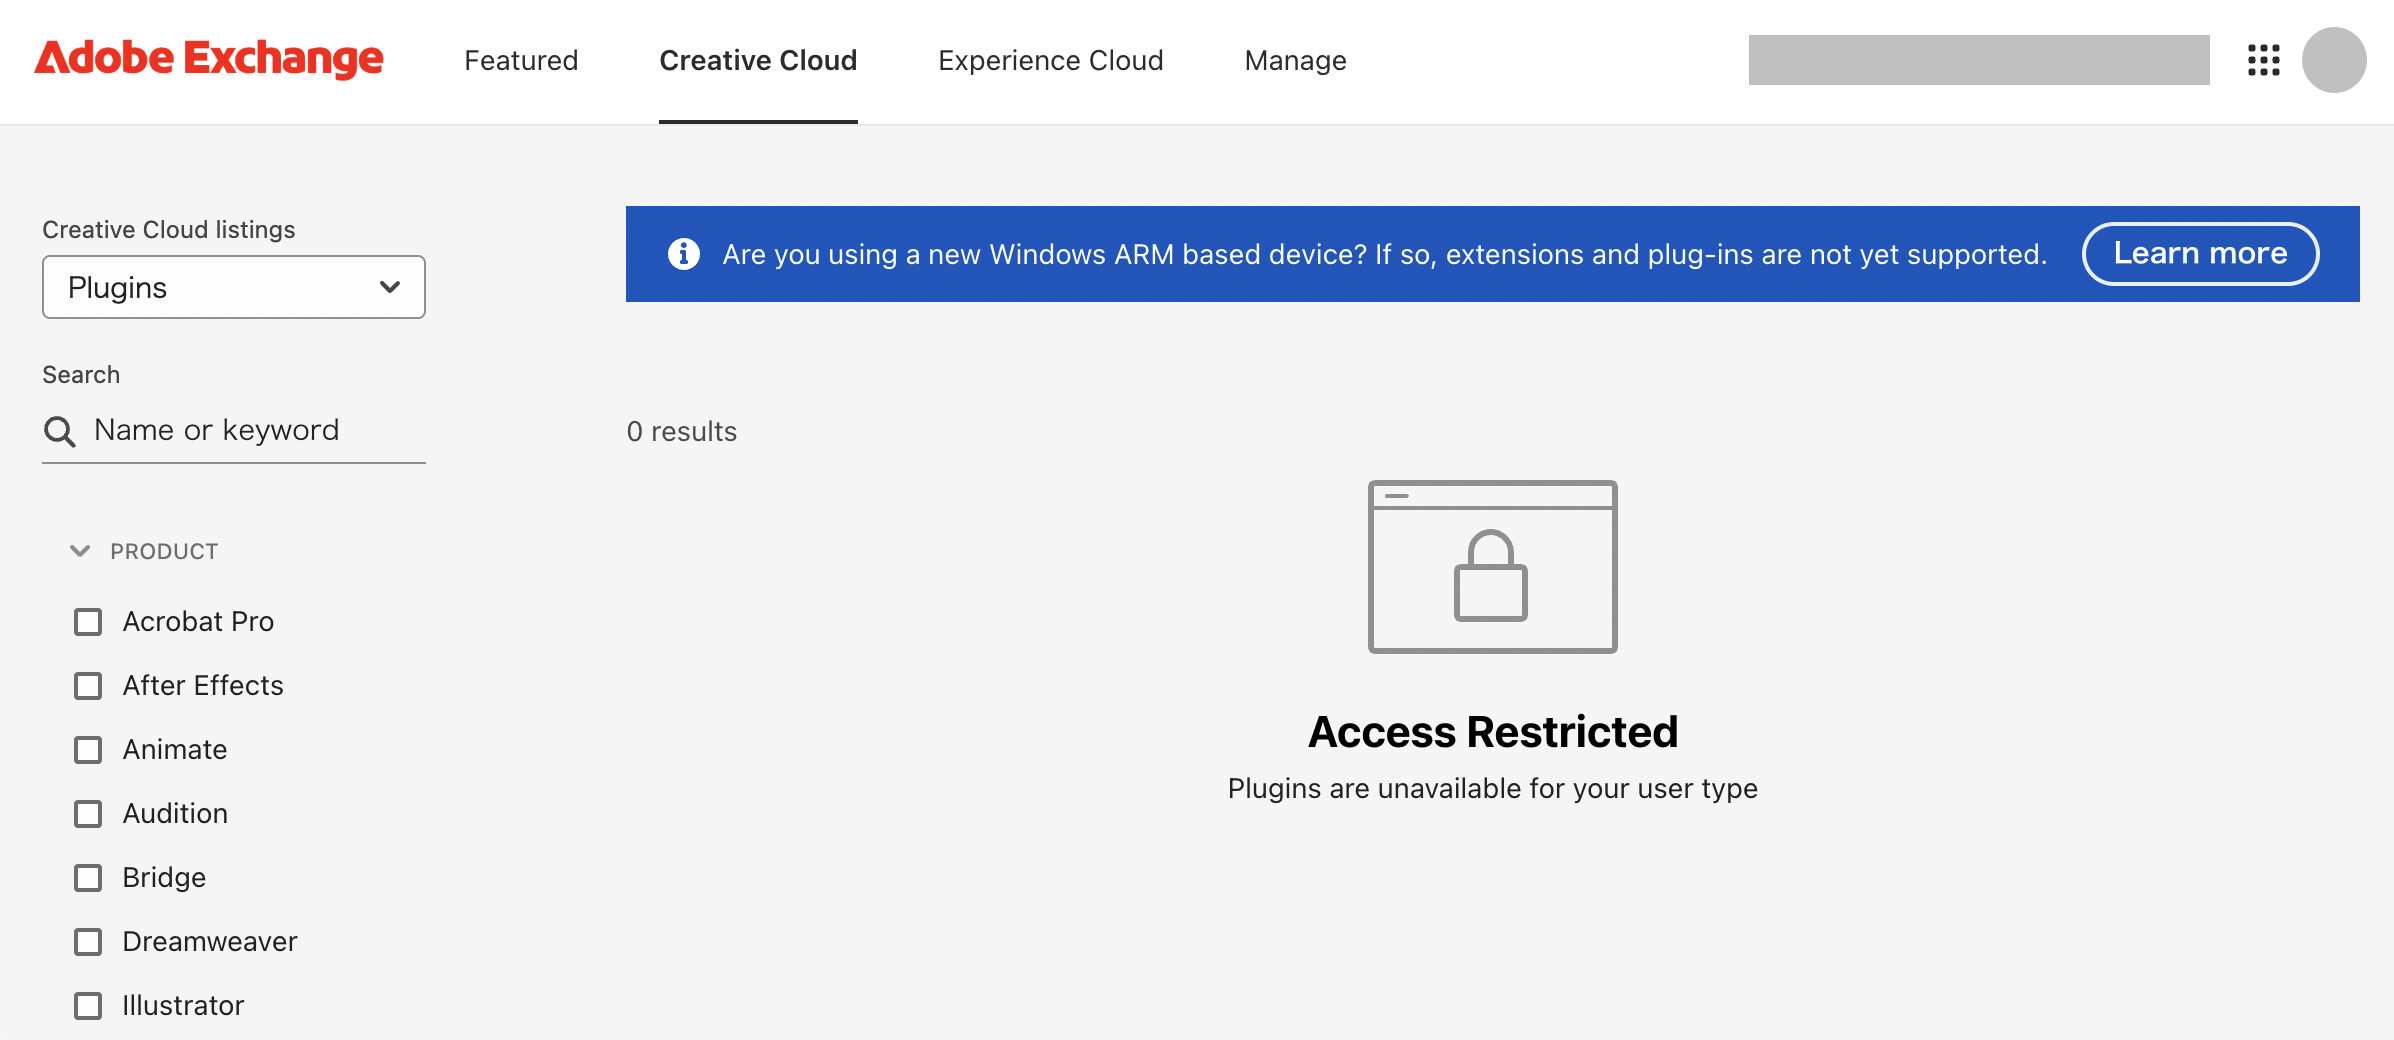Screen dimensions: 2394x1040
Task: Collapse the PRODUCT filter section
Action: tap(80, 551)
